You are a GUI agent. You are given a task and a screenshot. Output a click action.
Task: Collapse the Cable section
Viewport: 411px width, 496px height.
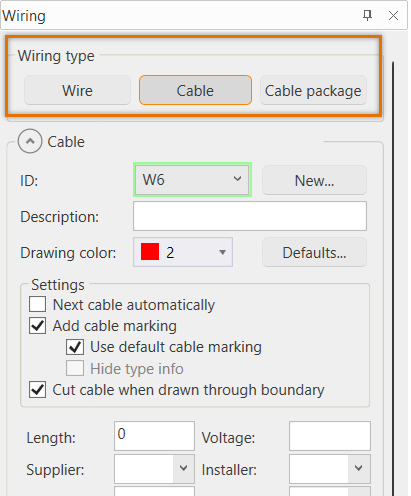tap(30, 141)
